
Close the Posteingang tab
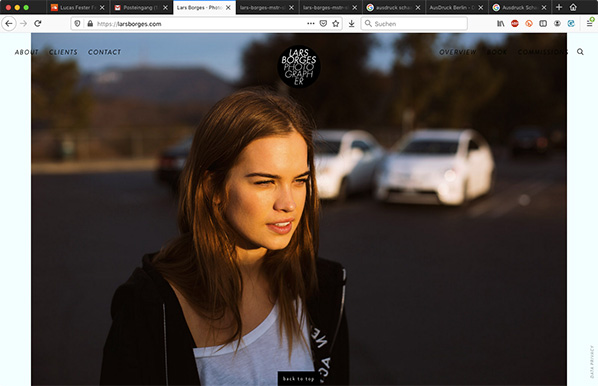tap(165, 7)
